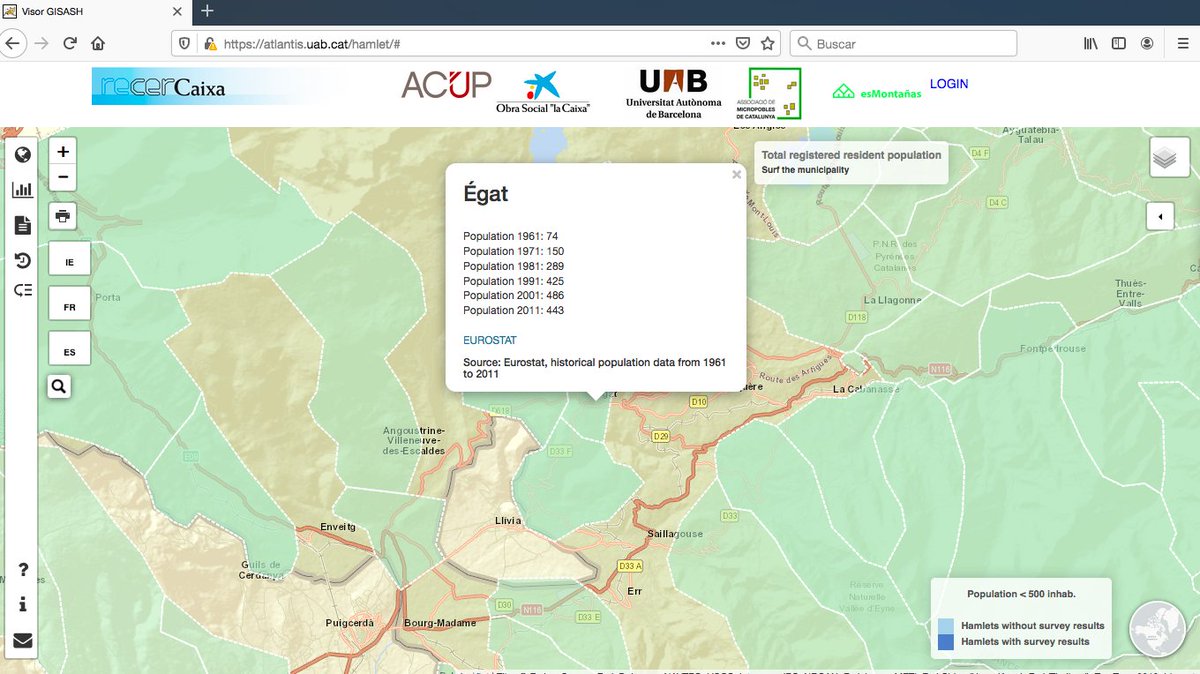
Task: Go to browser home page icon
Action: click(x=98, y=44)
